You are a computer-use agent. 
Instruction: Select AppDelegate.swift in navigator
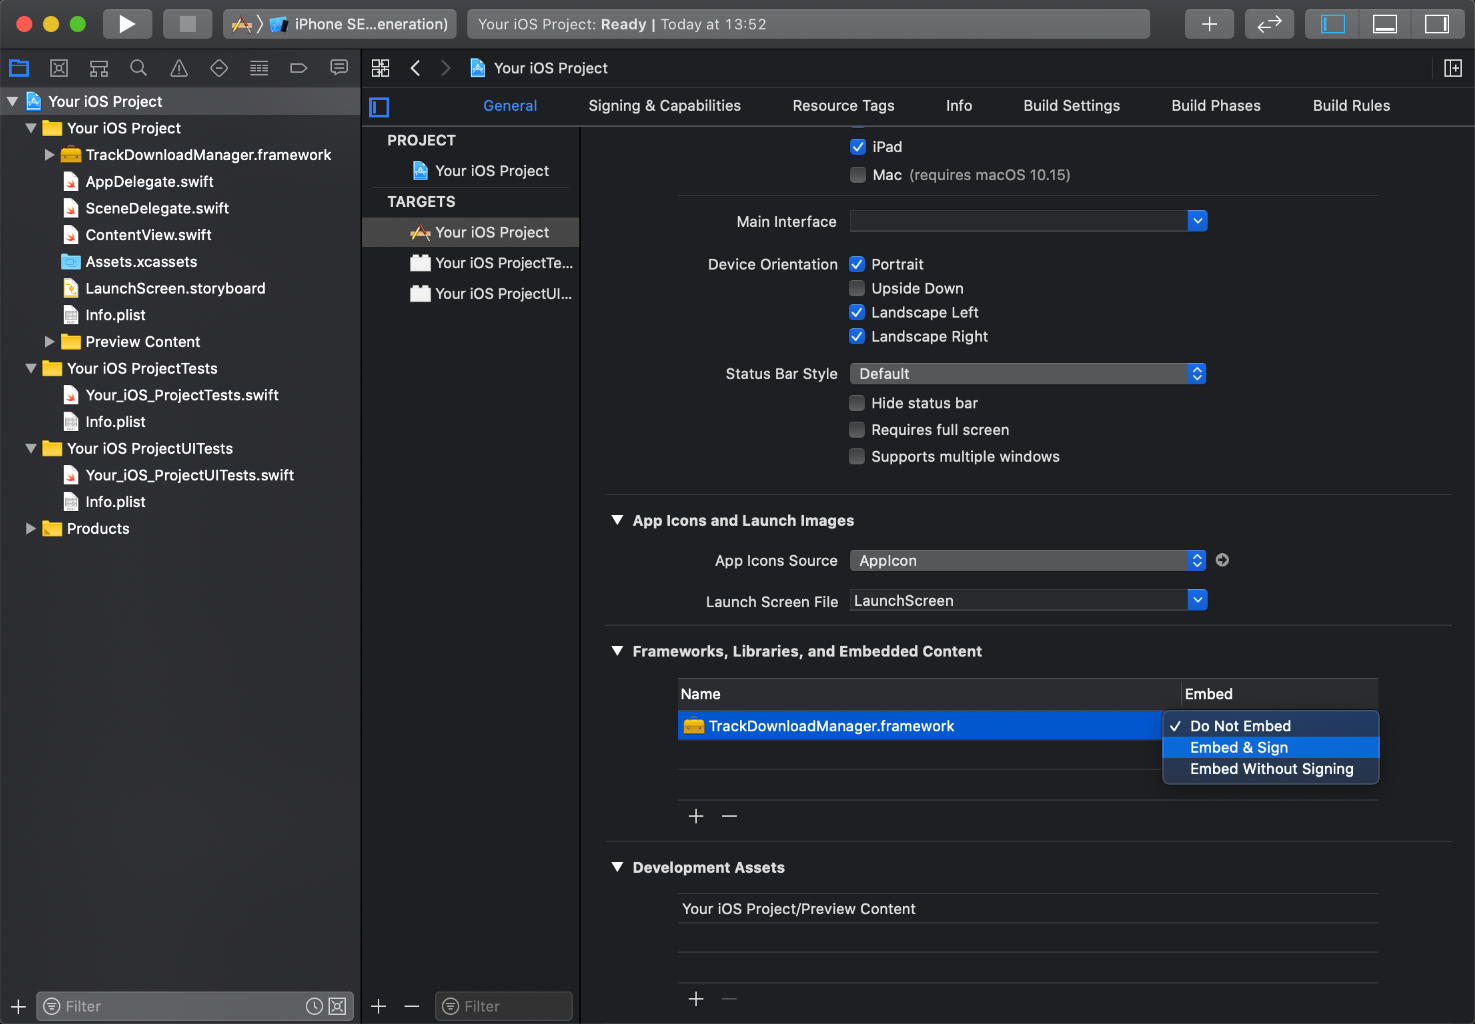(149, 182)
